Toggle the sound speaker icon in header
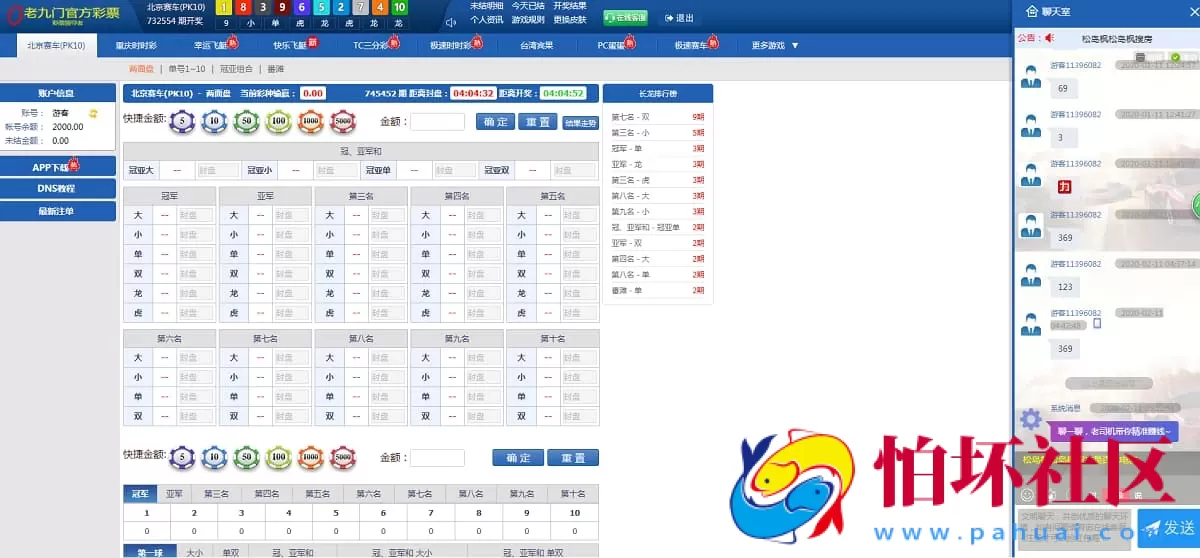This screenshot has width=1200, height=558. (451, 22)
